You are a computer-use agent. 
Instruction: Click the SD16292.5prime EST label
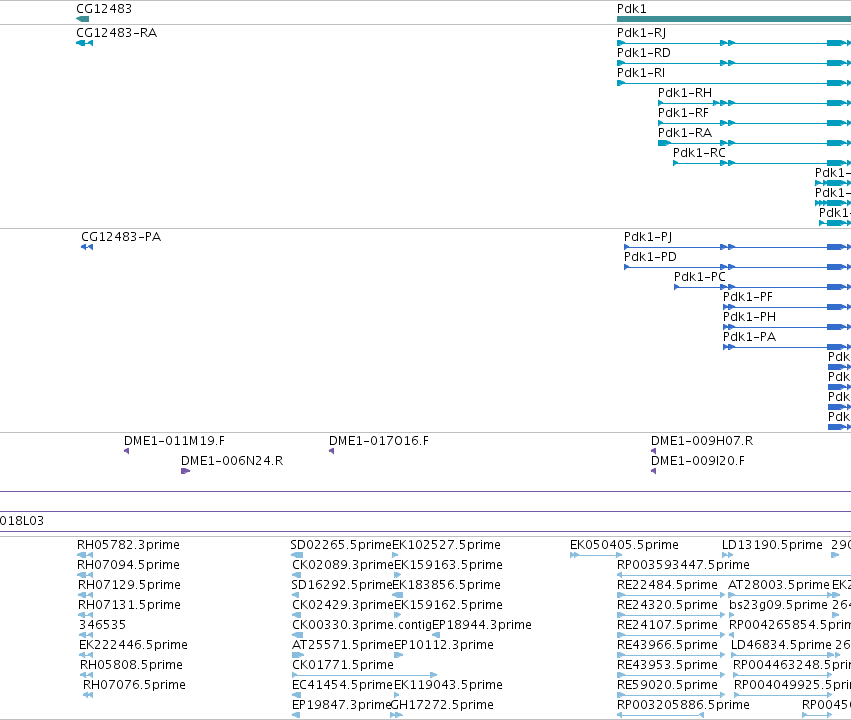pos(341,585)
